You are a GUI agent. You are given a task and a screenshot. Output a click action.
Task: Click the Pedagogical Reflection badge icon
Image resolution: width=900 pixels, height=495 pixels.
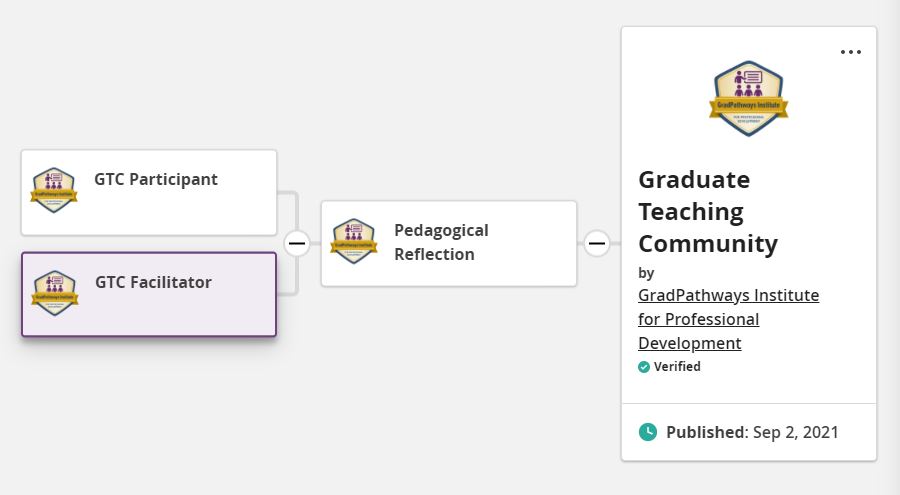[354, 241]
